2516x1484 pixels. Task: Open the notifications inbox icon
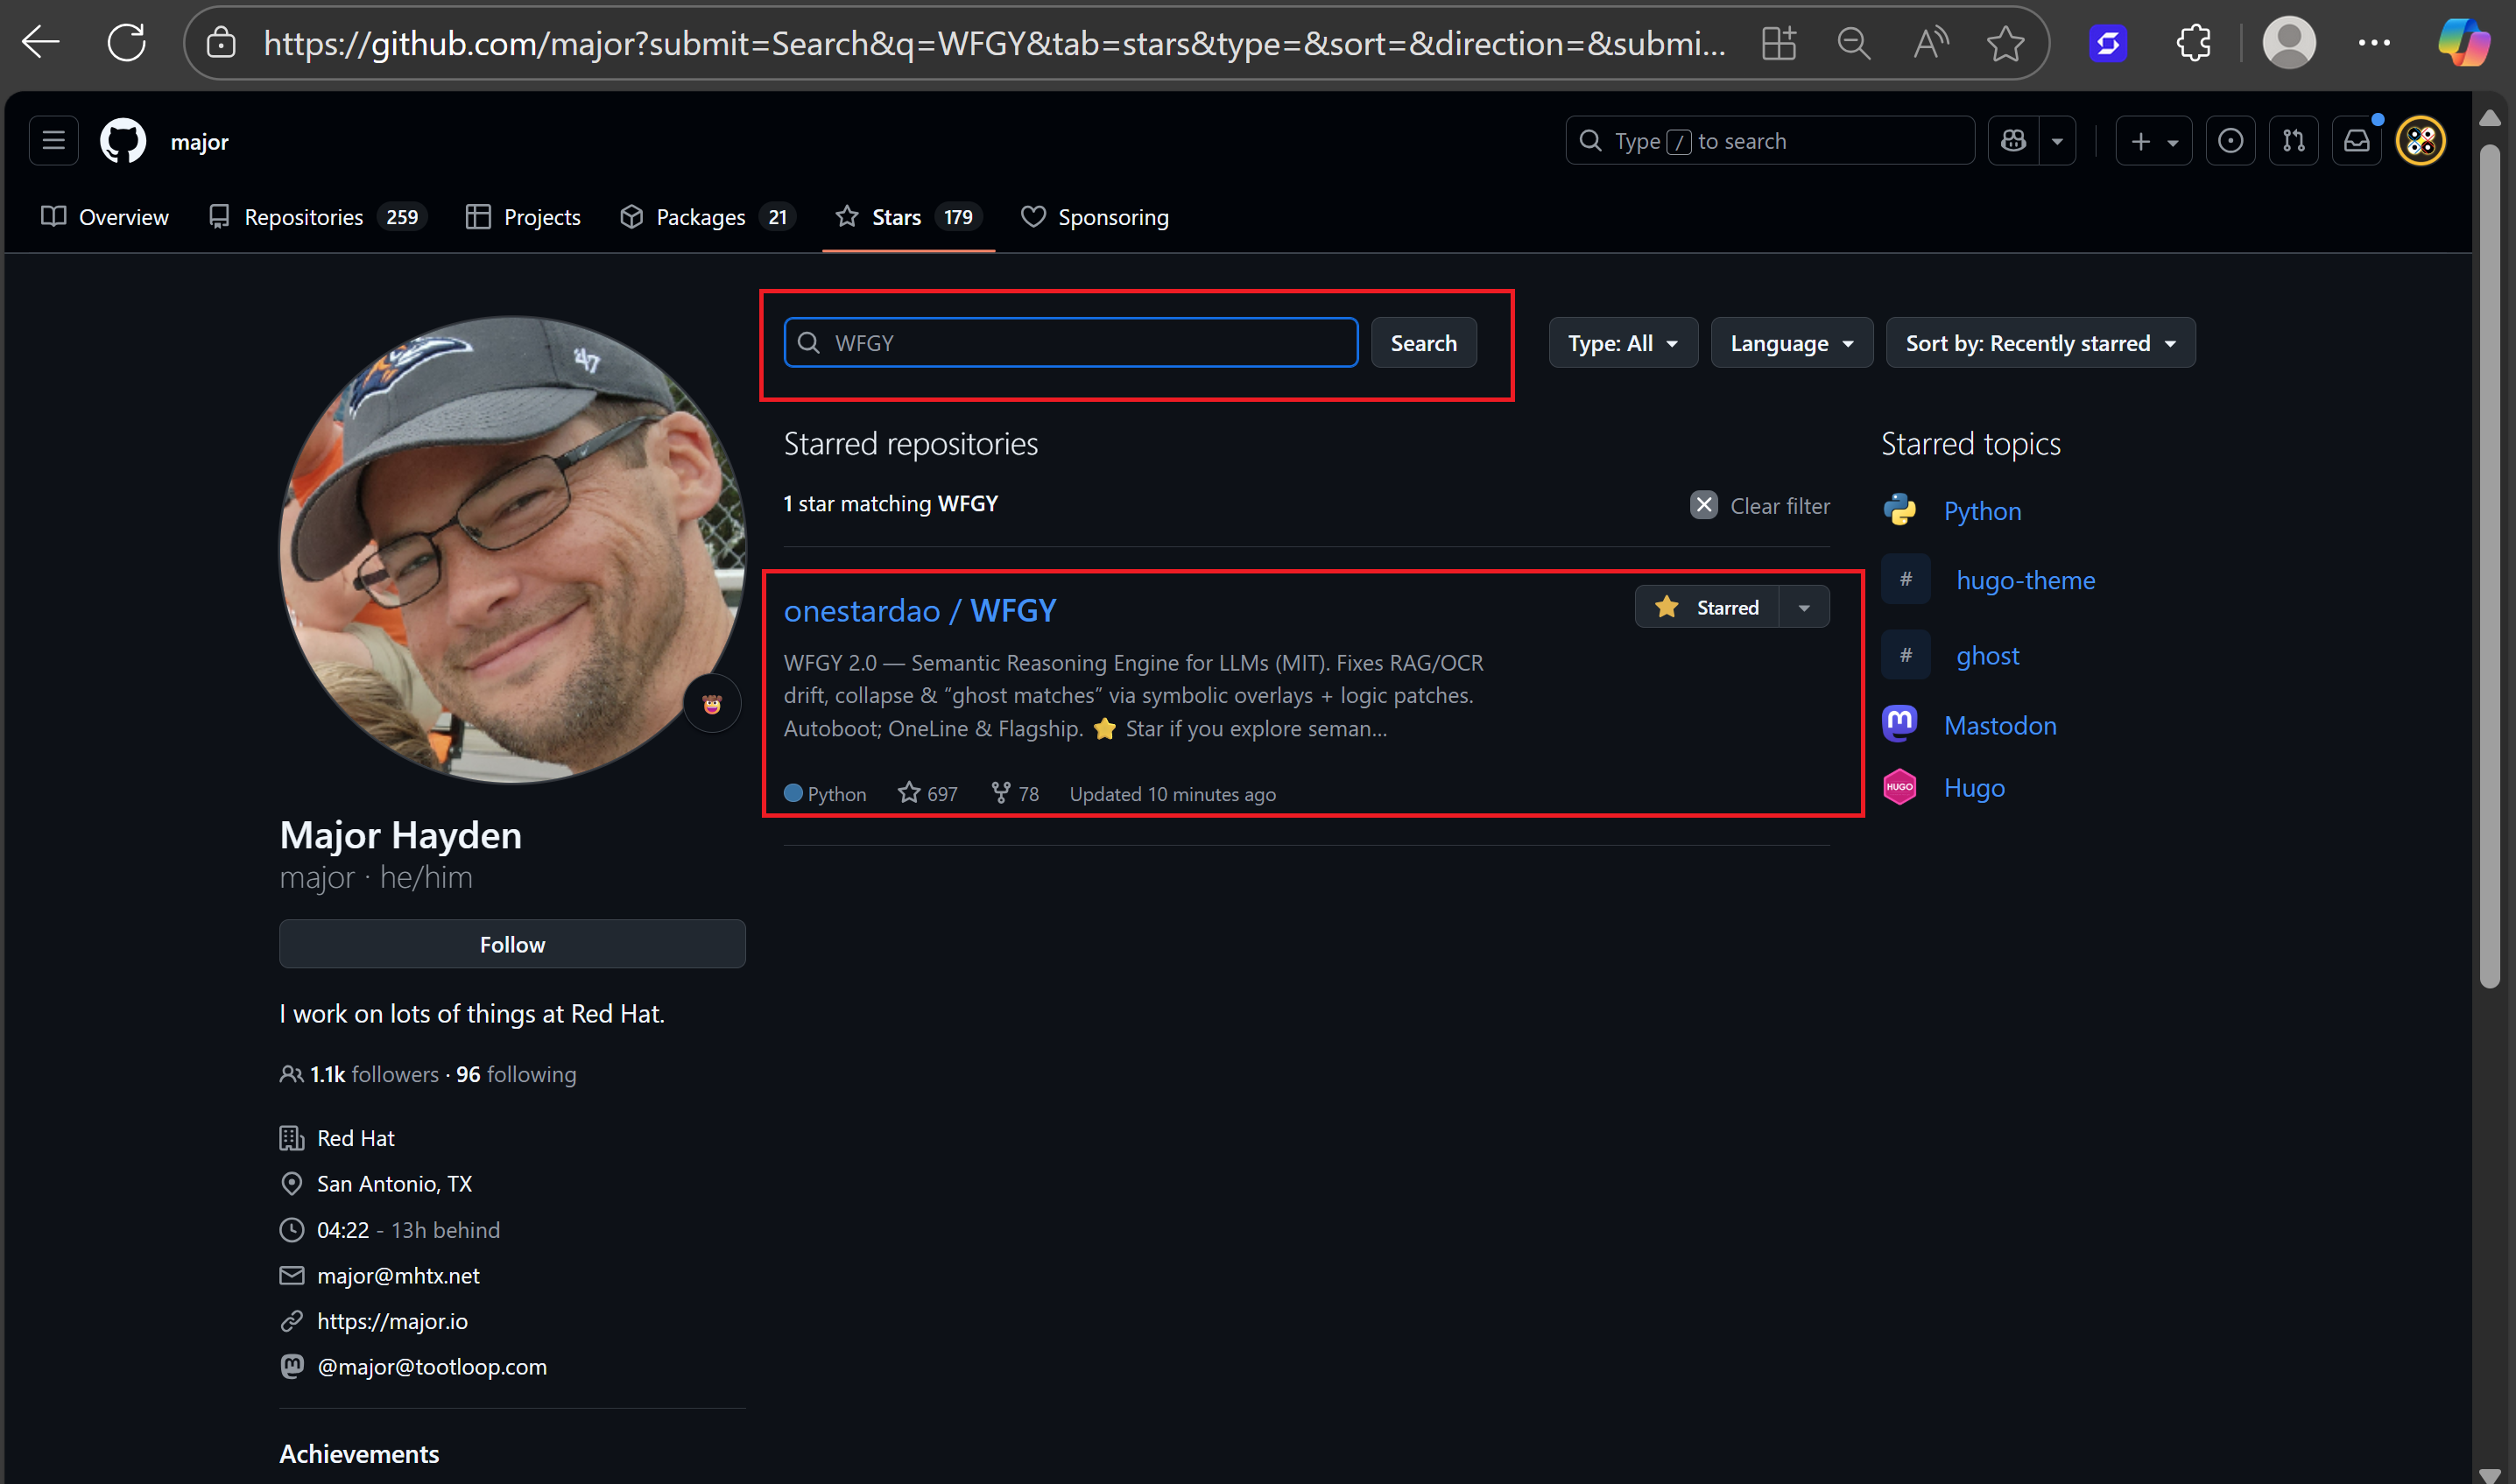click(x=2356, y=141)
